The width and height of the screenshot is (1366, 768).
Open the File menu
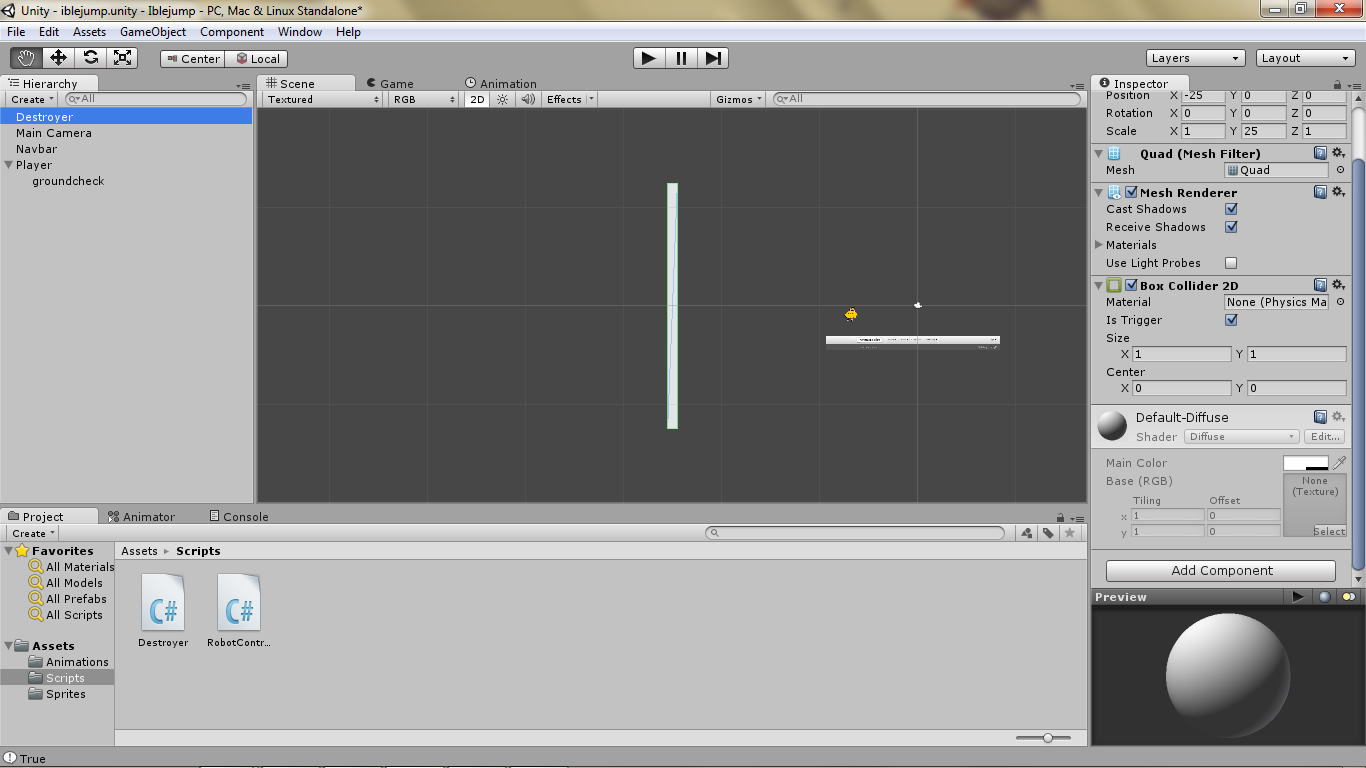tap(16, 32)
